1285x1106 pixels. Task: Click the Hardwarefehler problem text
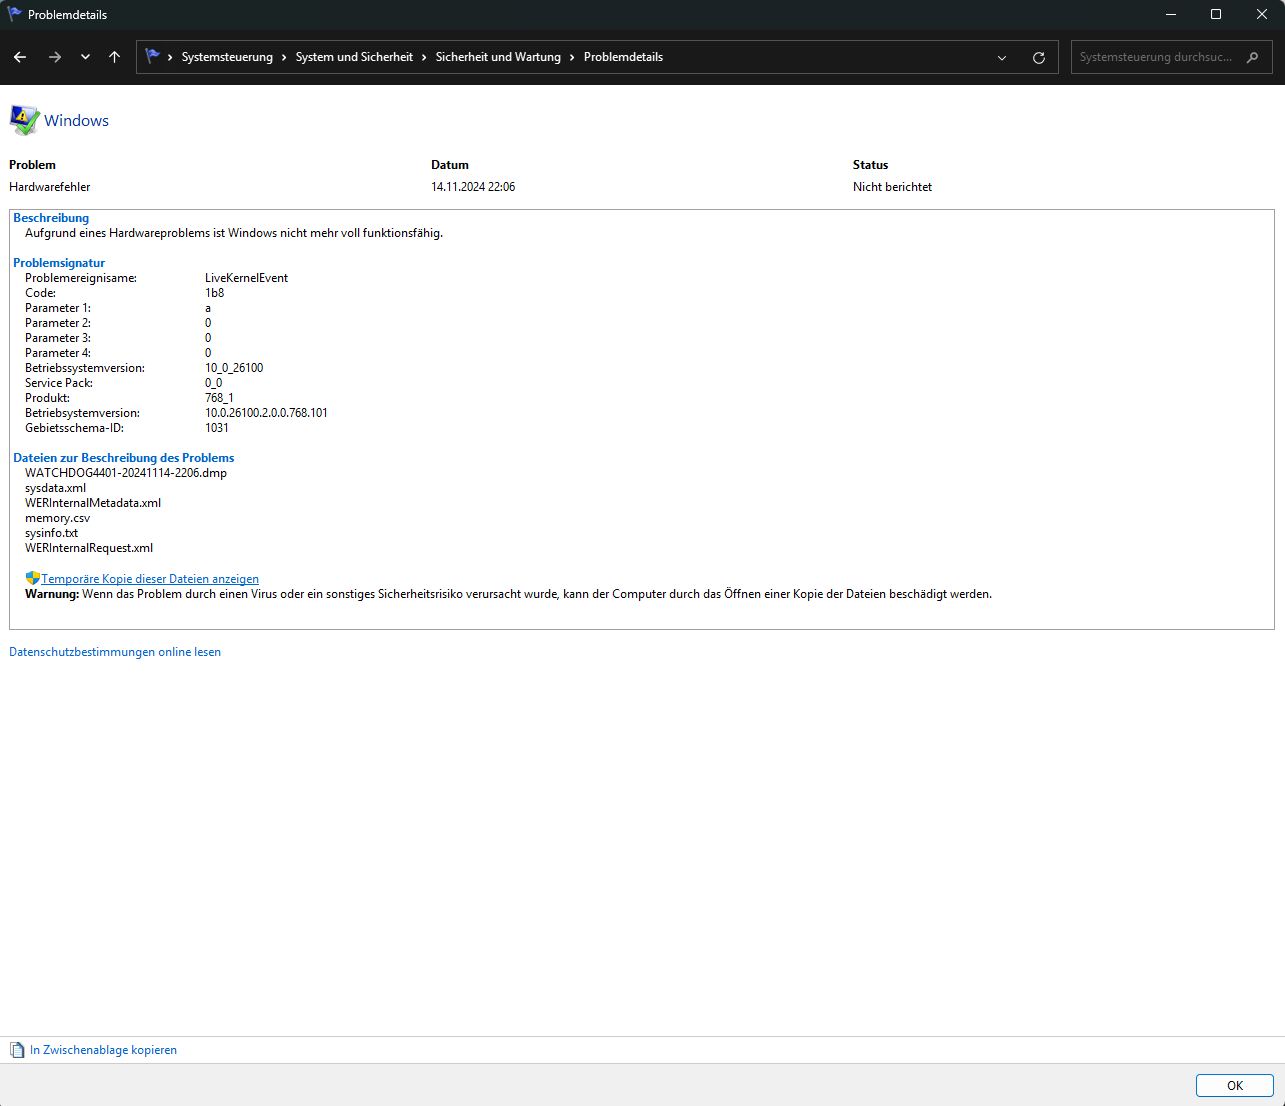[x=50, y=187]
